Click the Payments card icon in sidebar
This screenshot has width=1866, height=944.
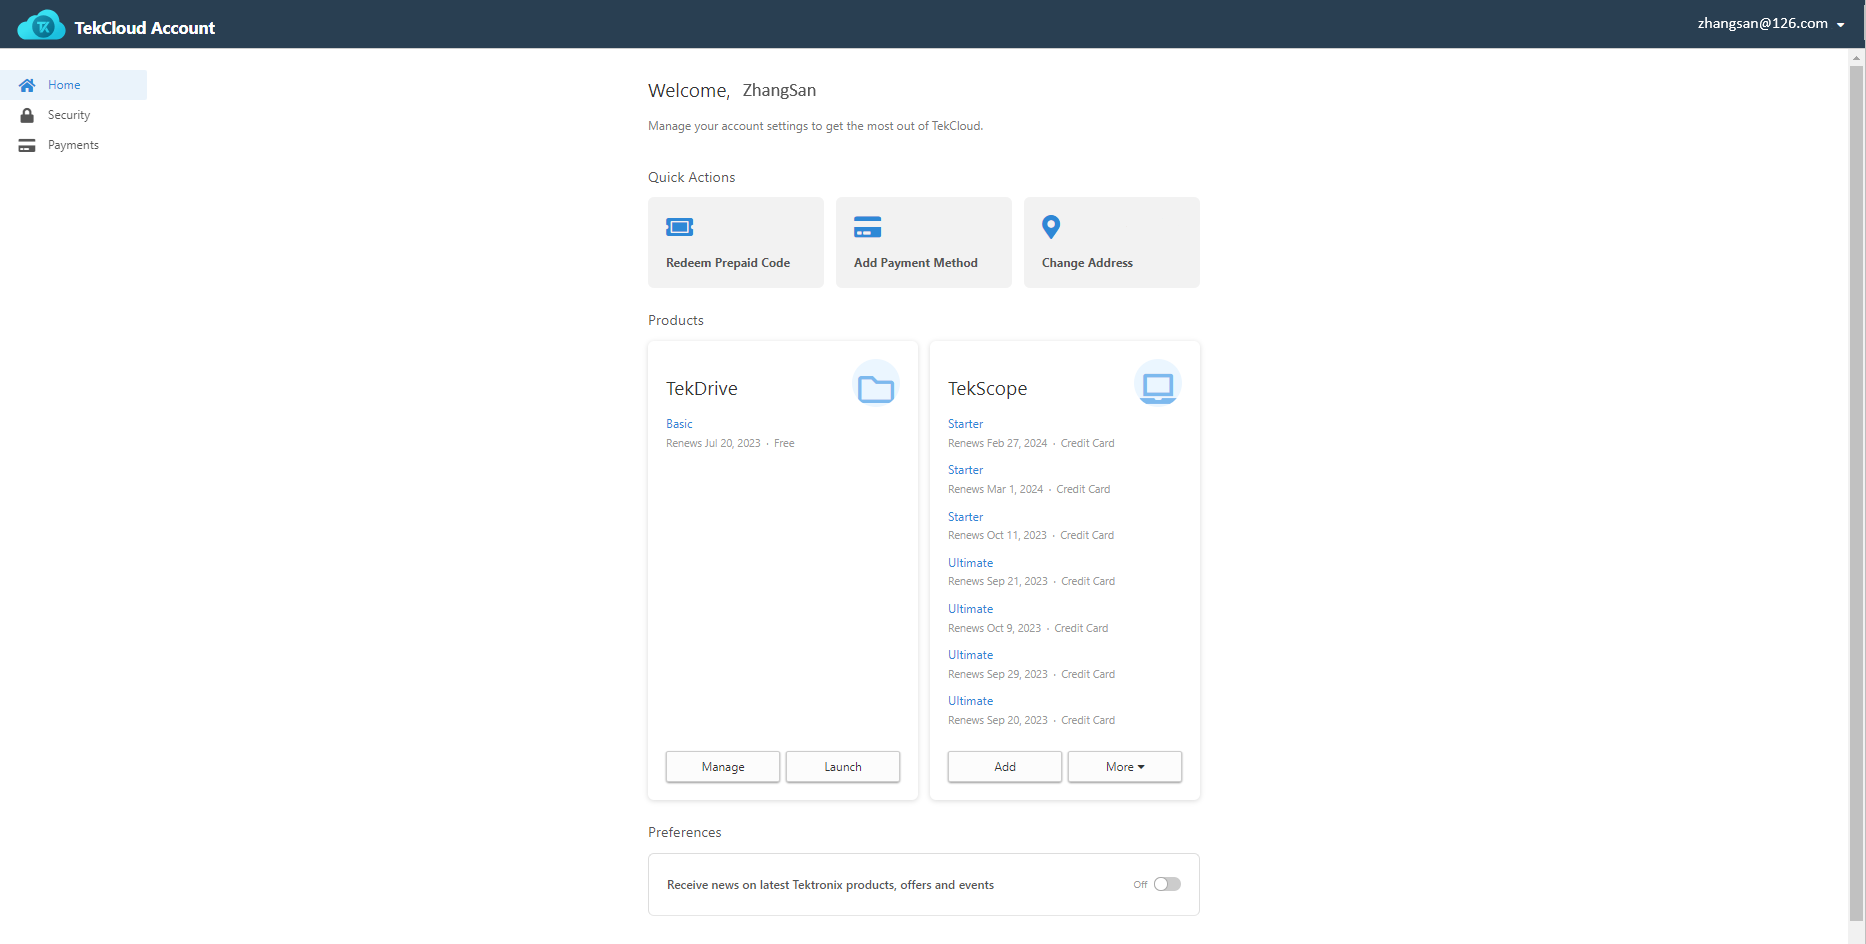coord(27,145)
